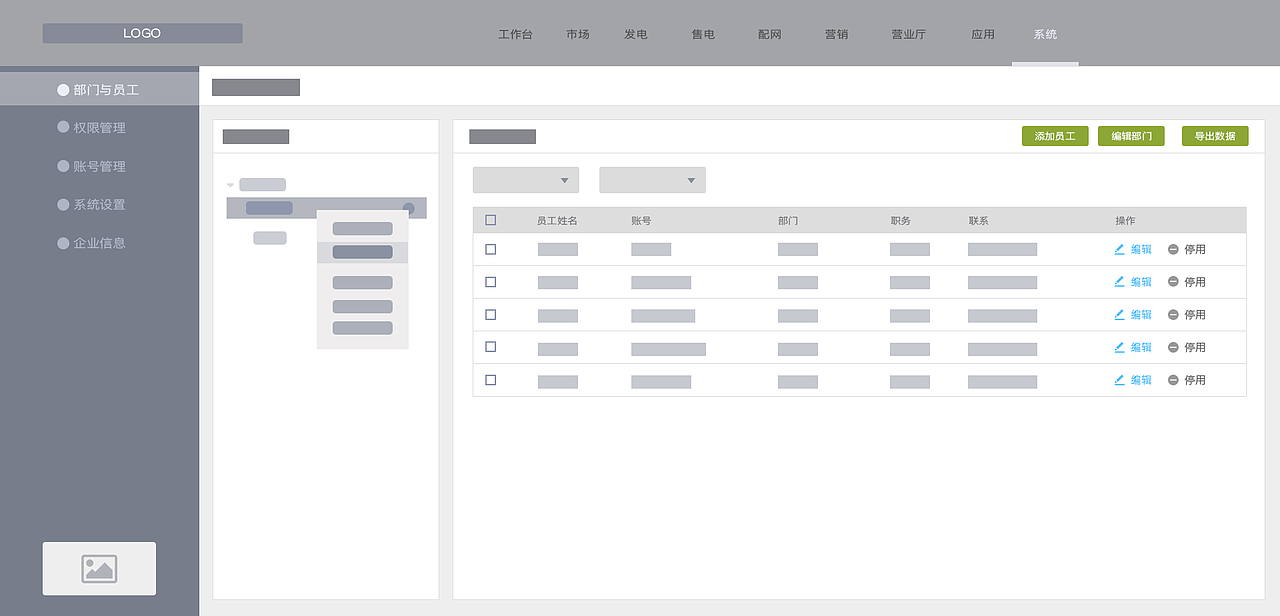Open the 营销 top navigation tab
This screenshot has width=1280, height=616.
pyautogui.click(x=837, y=34)
